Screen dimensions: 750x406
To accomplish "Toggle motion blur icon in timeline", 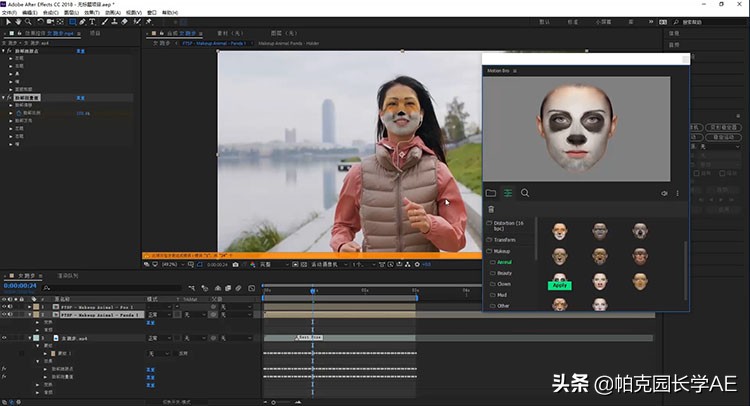I will [239, 288].
